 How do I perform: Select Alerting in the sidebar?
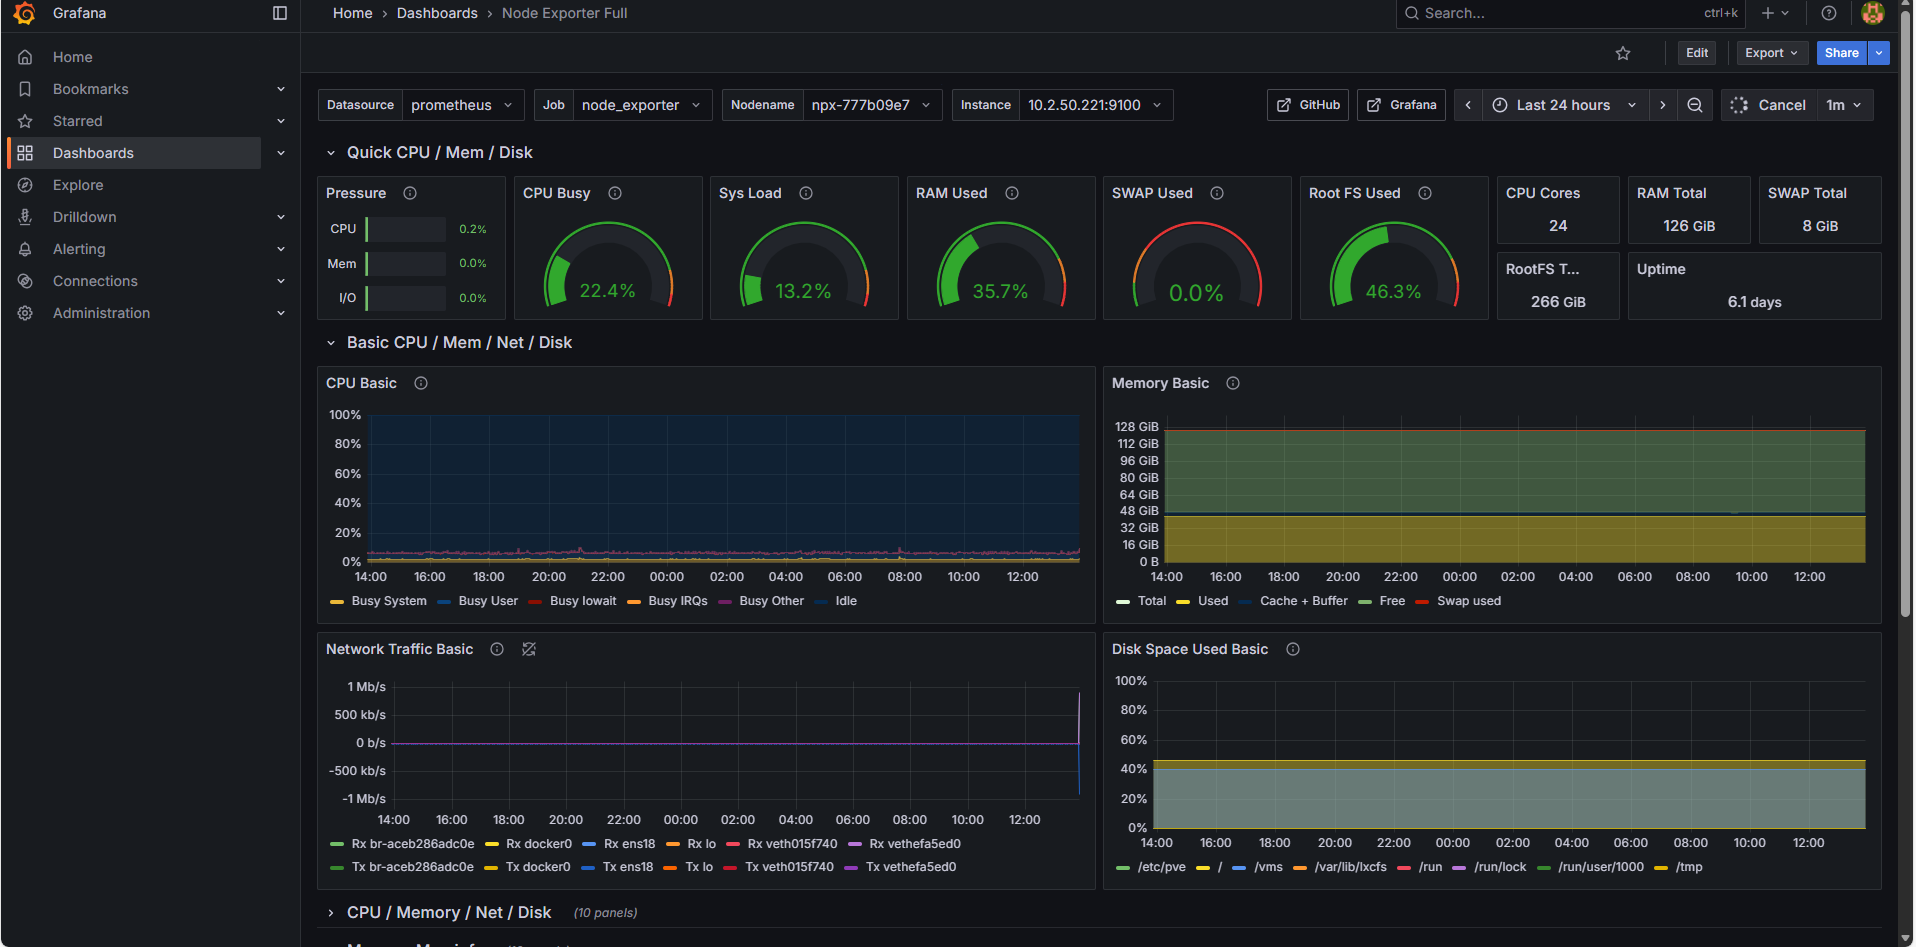[77, 249]
